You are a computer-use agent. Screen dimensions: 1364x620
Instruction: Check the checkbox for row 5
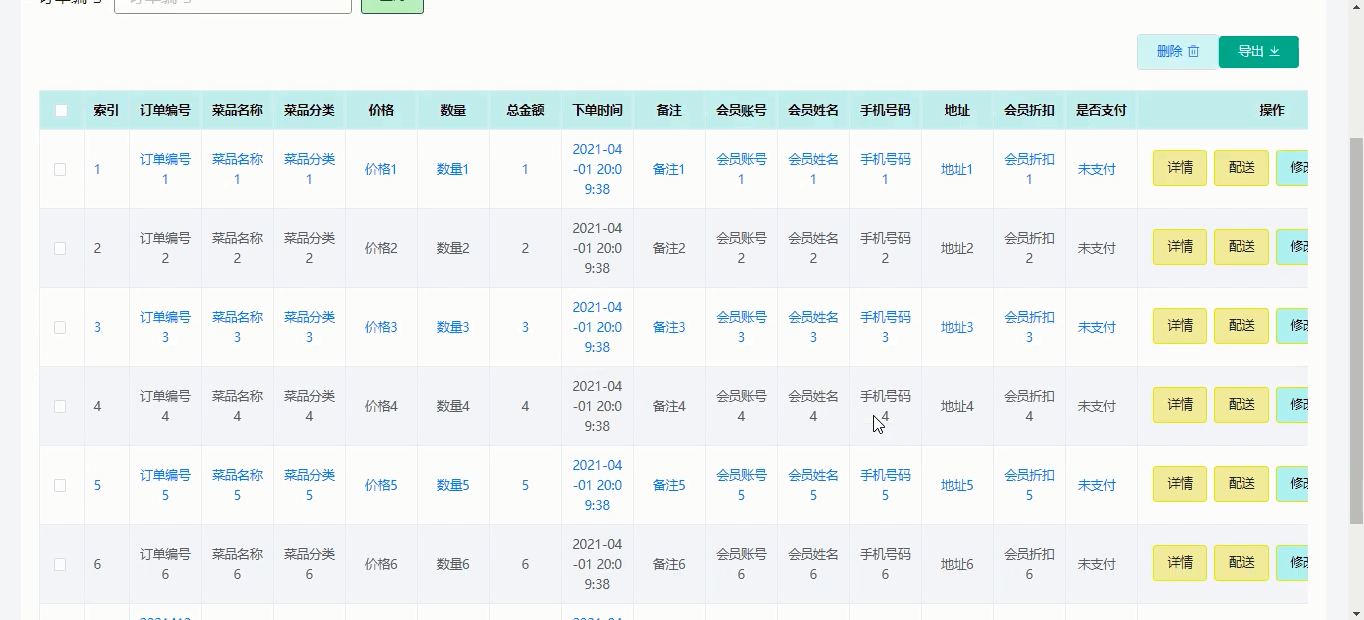click(x=60, y=485)
